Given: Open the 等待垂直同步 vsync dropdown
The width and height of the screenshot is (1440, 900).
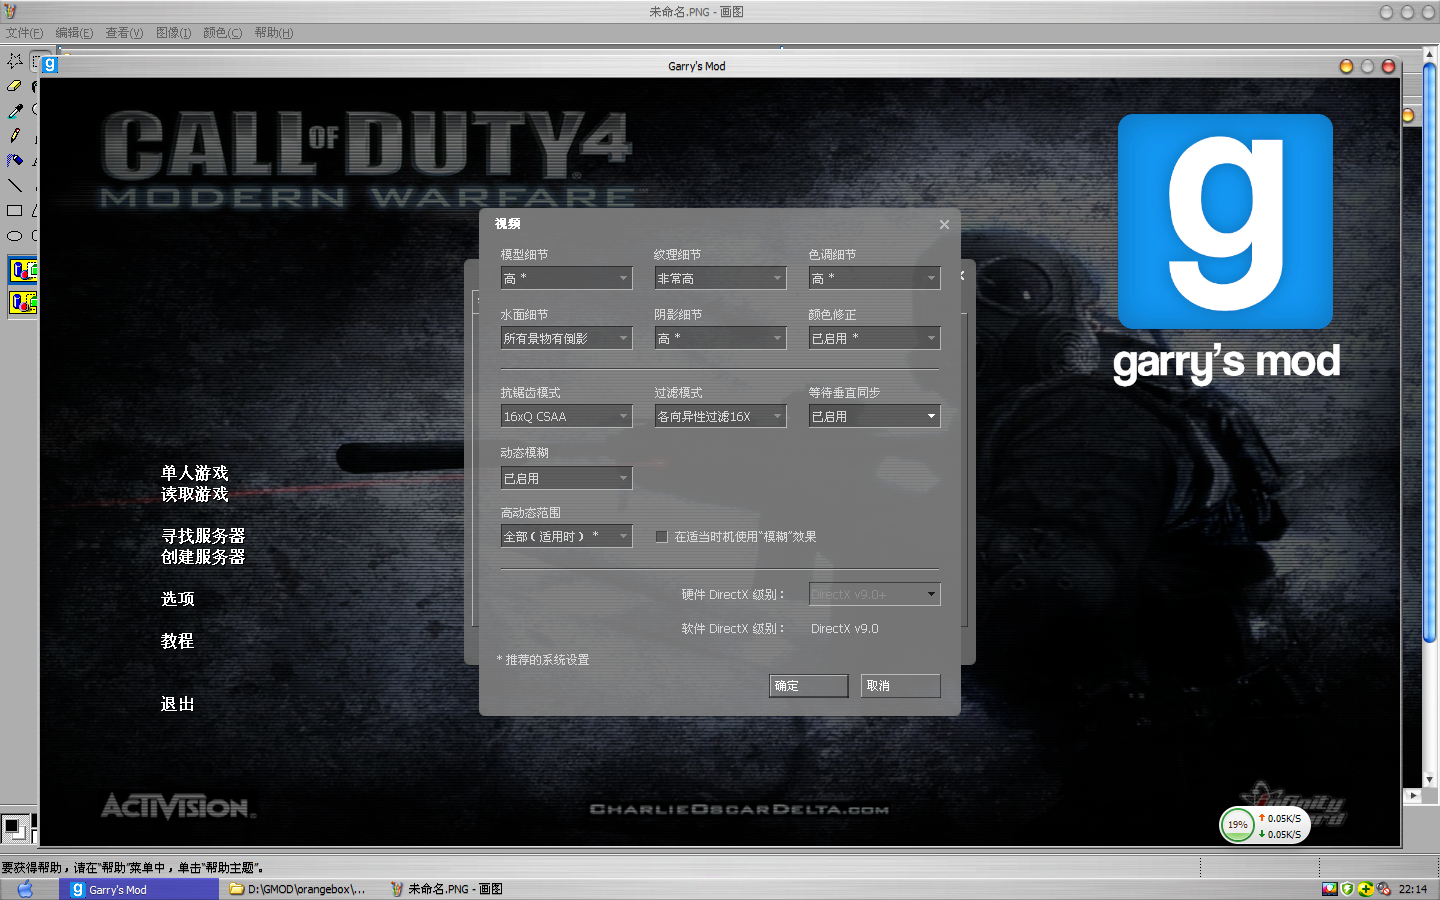Looking at the screenshot, I should (x=875, y=416).
